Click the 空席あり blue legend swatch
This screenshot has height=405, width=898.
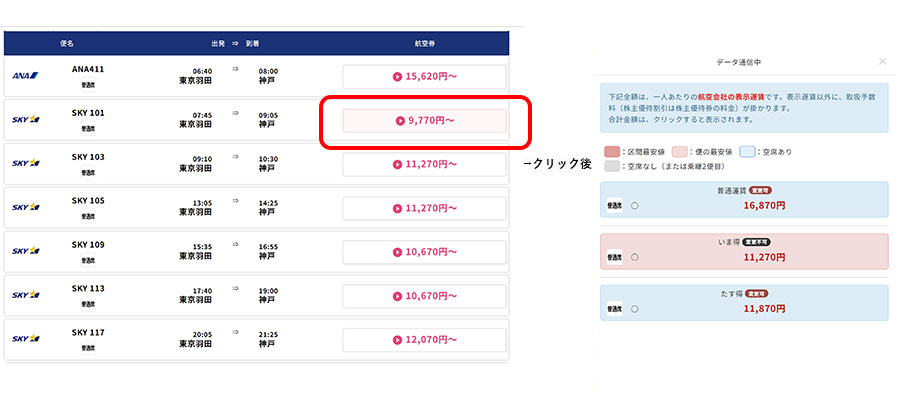click(746, 152)
